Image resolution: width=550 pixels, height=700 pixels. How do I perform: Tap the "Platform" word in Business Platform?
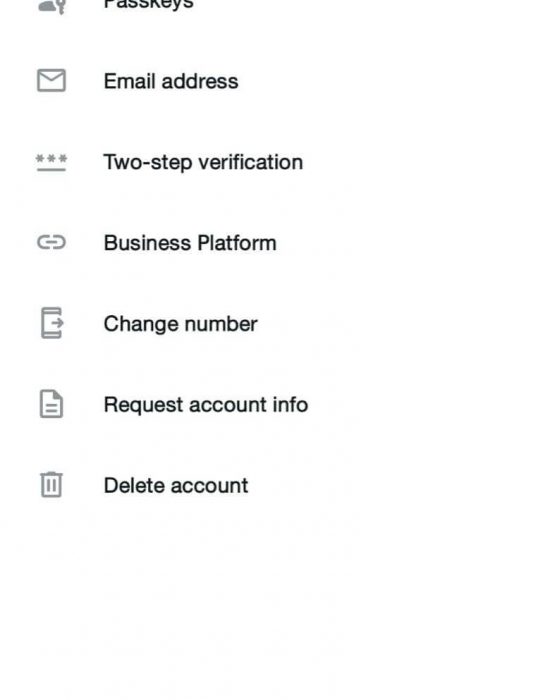click(x=237, y=243)
